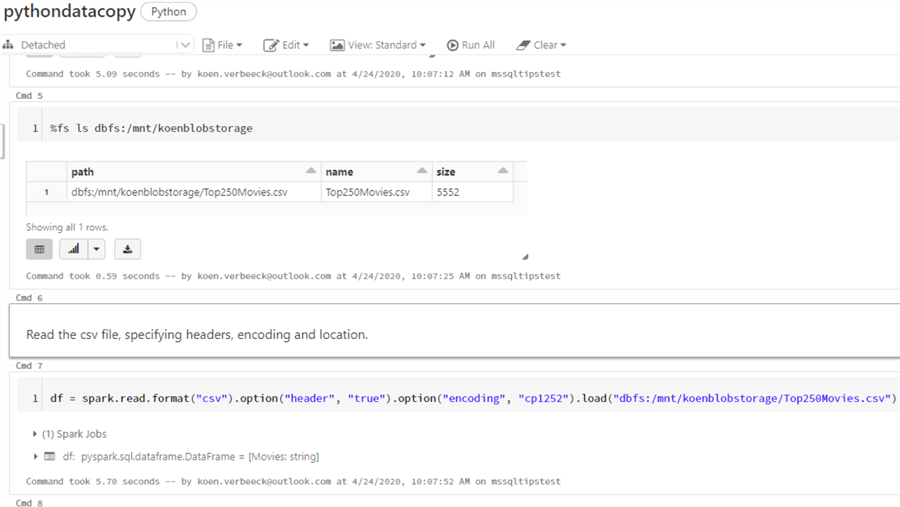Open the File menu
The image size is (900, 507).
point(223,45)
